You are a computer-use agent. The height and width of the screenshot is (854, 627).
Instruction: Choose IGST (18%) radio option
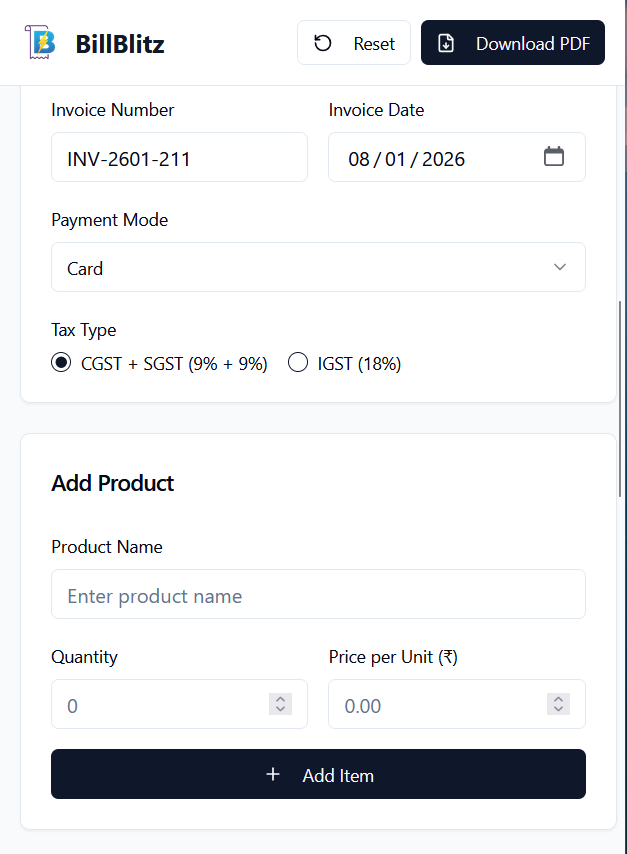(x=298, y=363)
